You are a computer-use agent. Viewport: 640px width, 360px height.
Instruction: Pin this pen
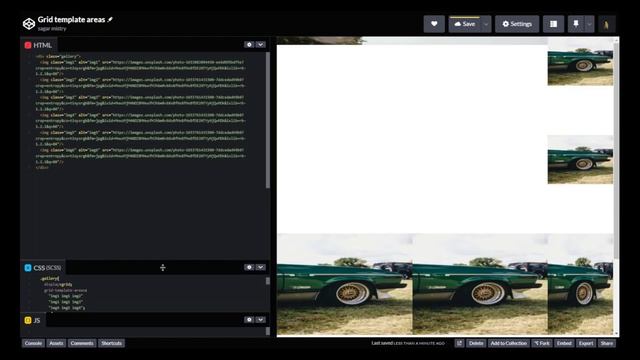click(576, 24)
